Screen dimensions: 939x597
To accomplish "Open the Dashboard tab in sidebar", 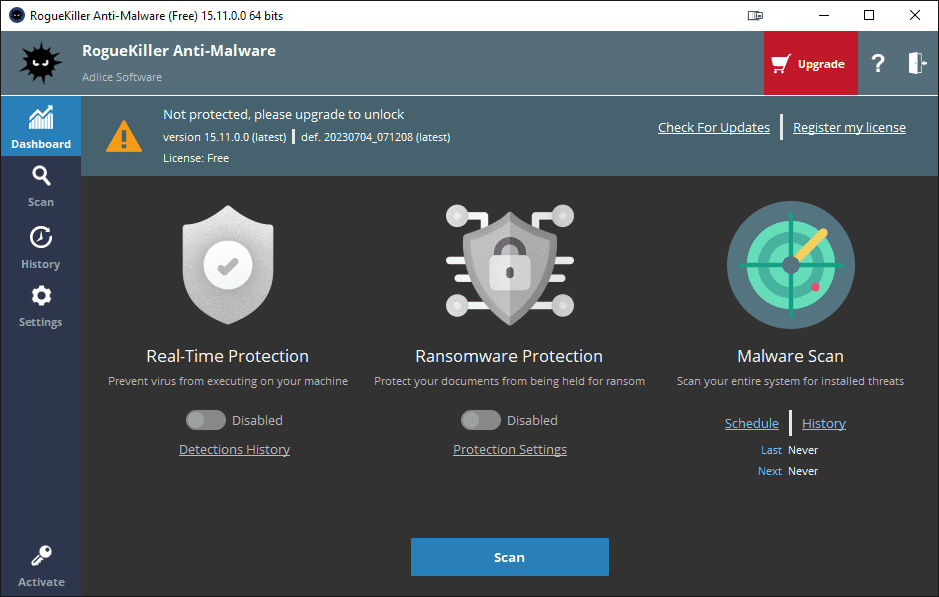I will 41,127.
